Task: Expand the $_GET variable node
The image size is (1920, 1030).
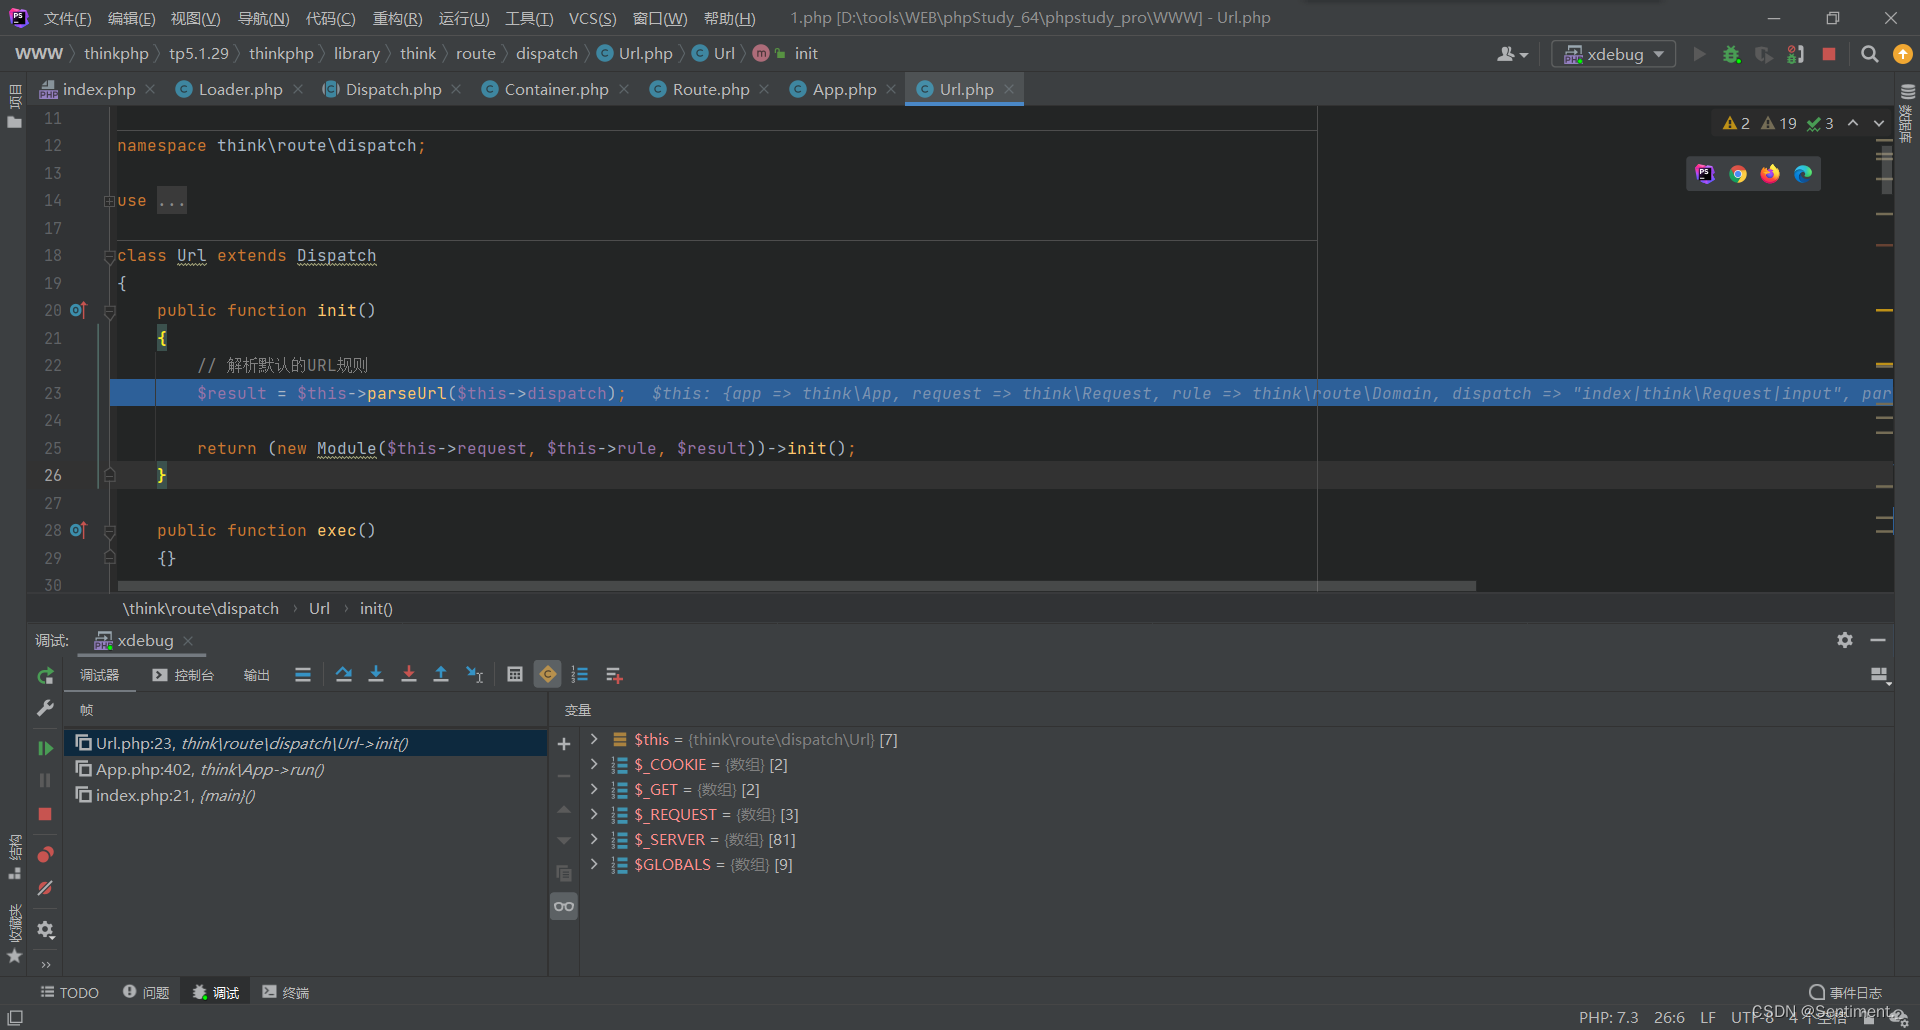Action: coord(594,789)
